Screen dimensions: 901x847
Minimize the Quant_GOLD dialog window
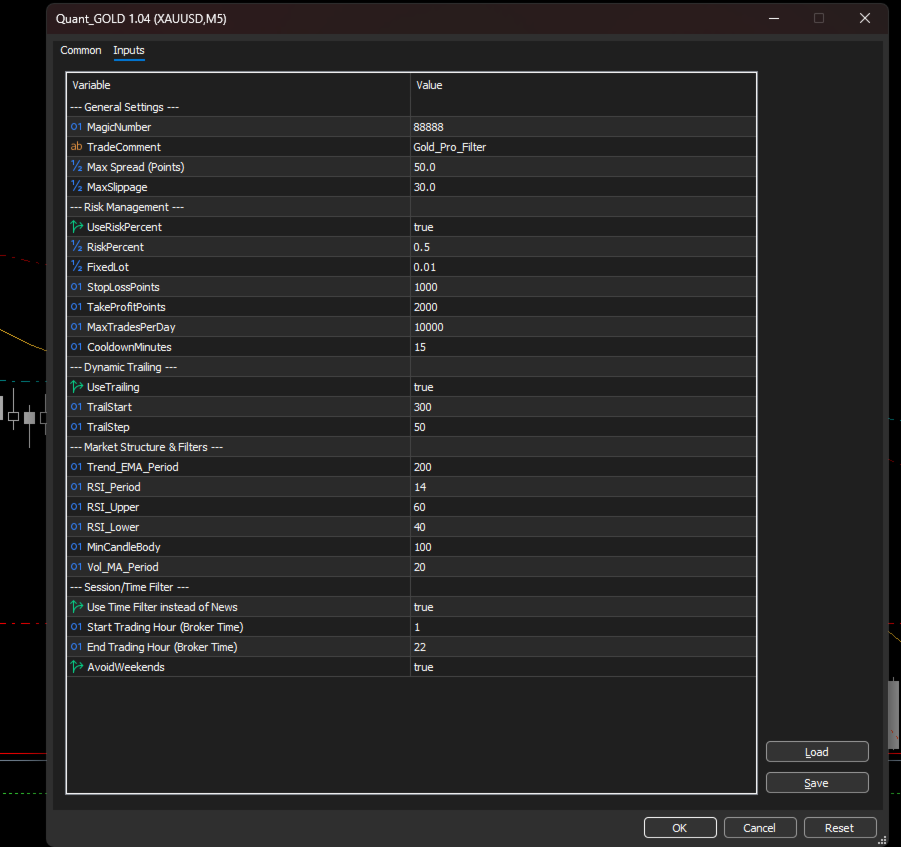click(774, 18)
